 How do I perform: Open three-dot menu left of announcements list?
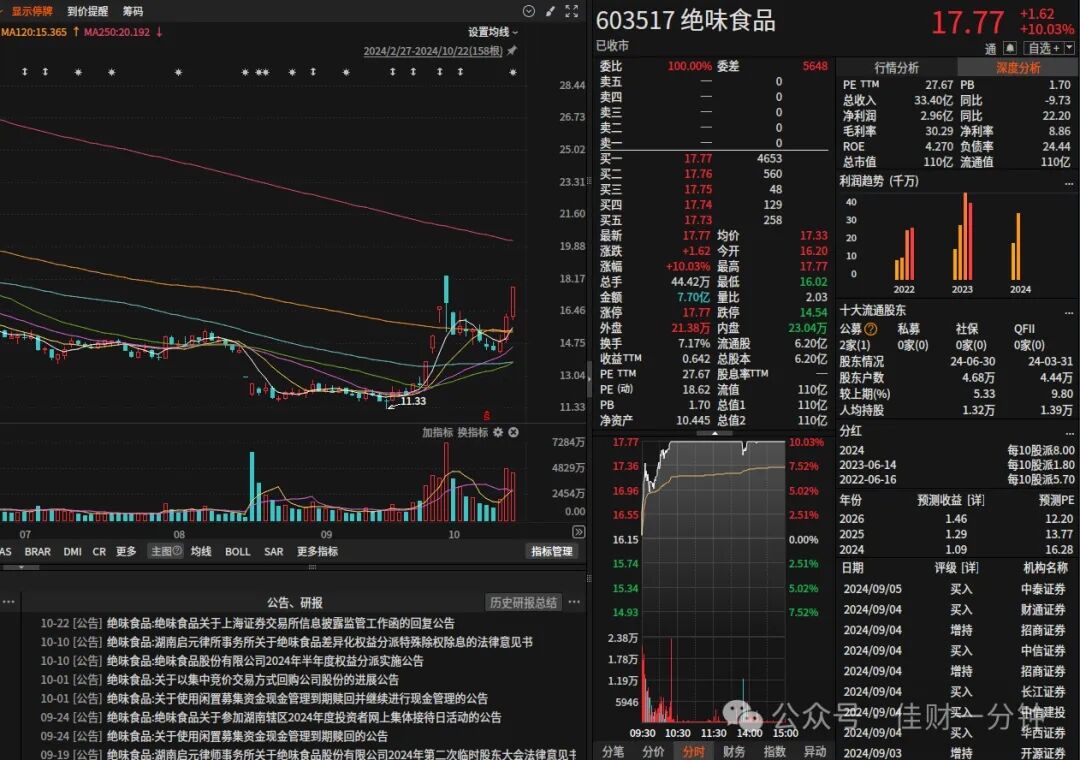[x=8, y=602]
